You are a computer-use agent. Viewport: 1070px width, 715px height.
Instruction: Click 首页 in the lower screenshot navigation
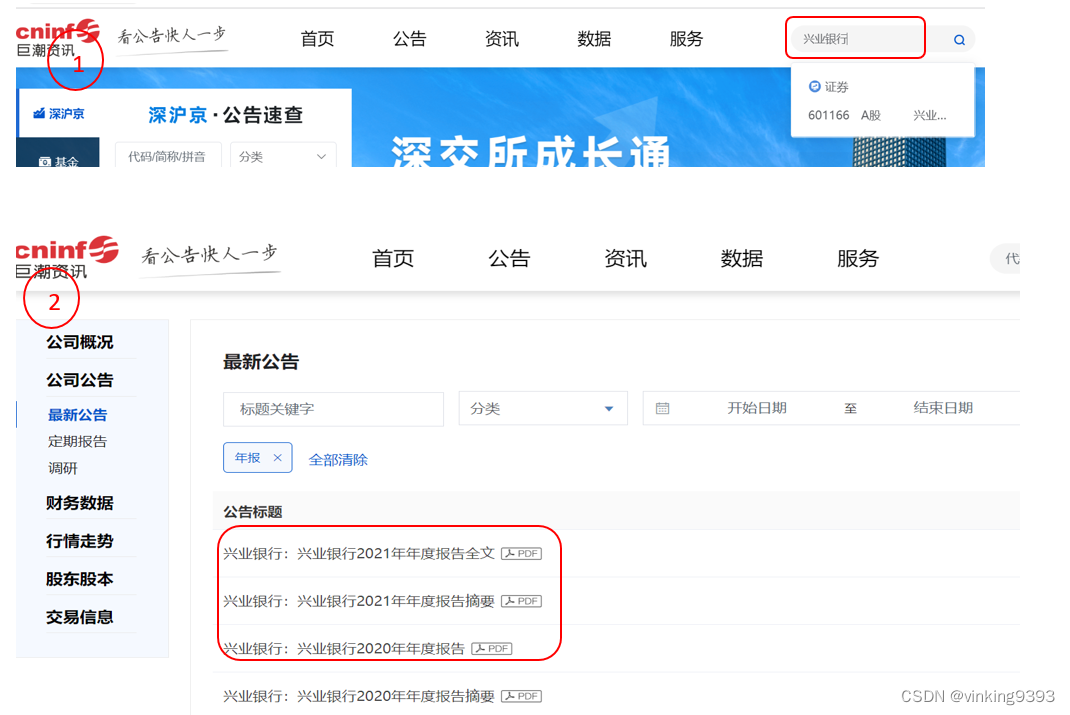point(393,259)
